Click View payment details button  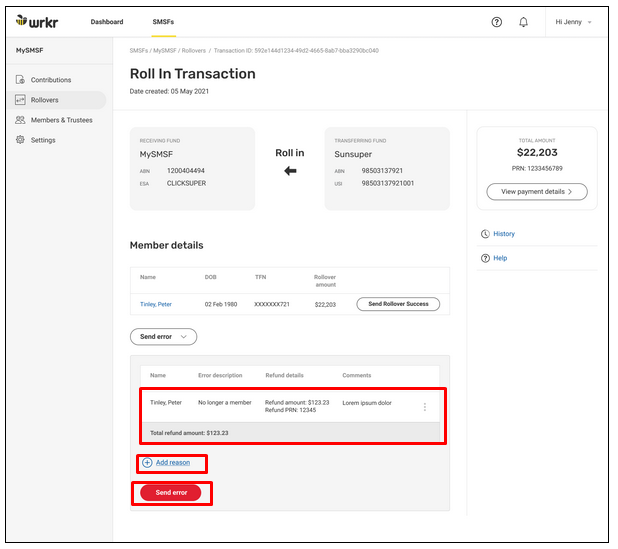coord(537,192)
